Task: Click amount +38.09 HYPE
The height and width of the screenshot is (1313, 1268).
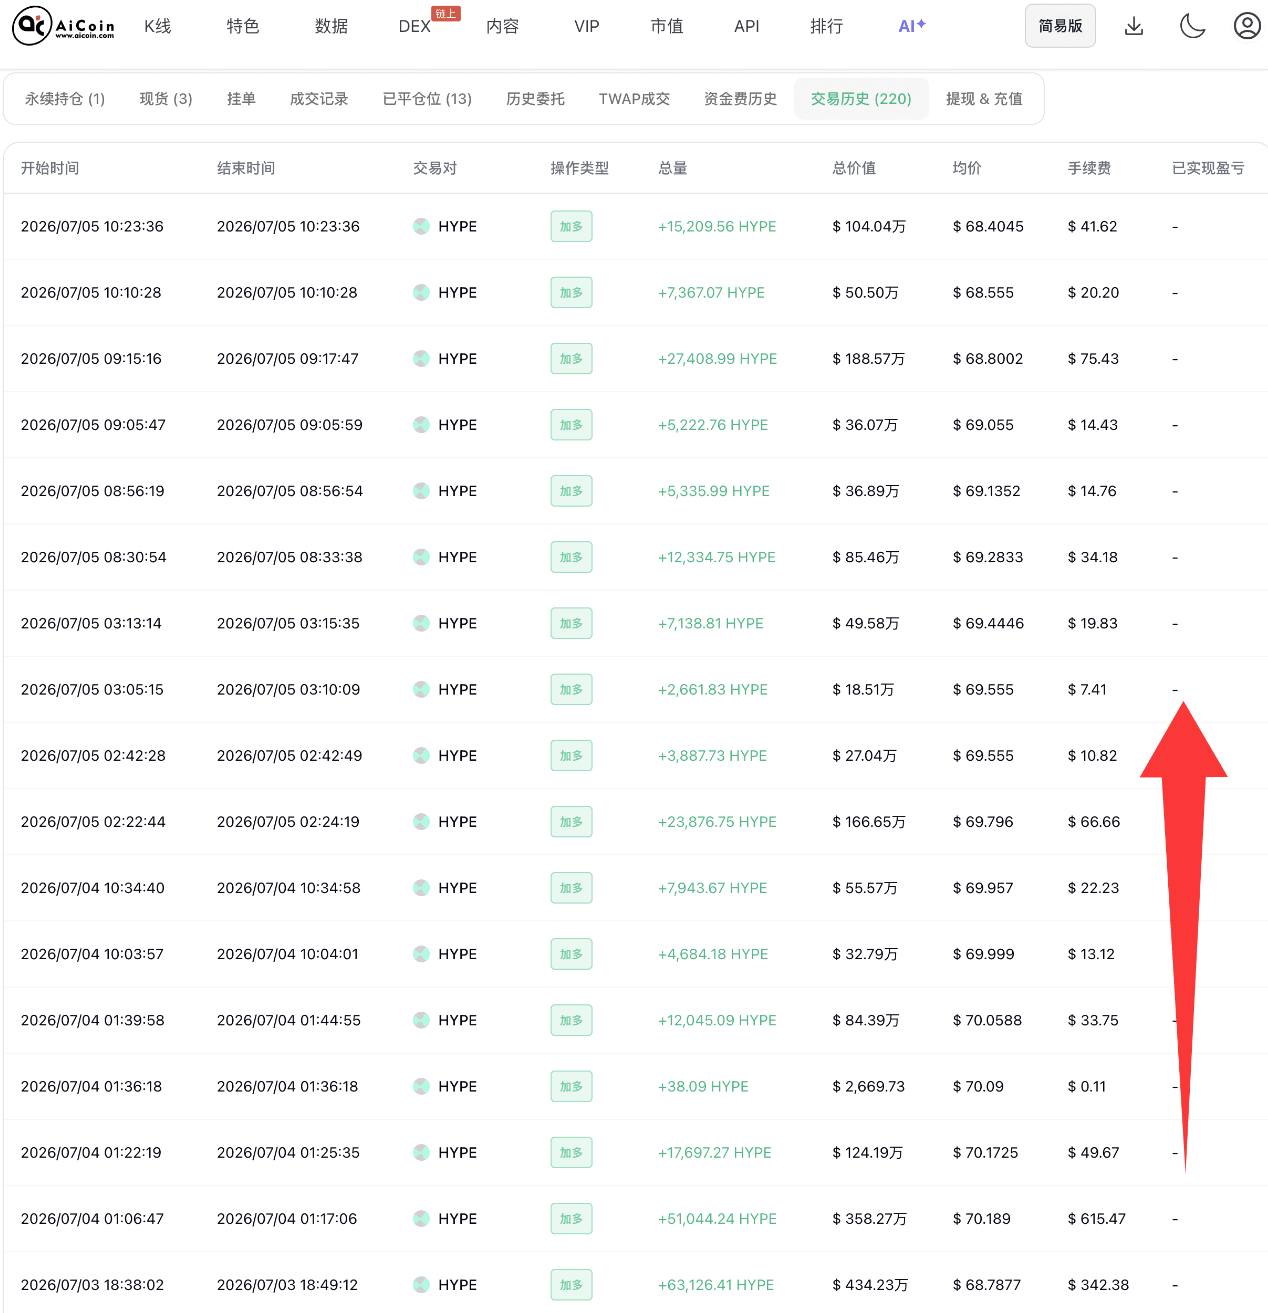Action: (703, 1087)
